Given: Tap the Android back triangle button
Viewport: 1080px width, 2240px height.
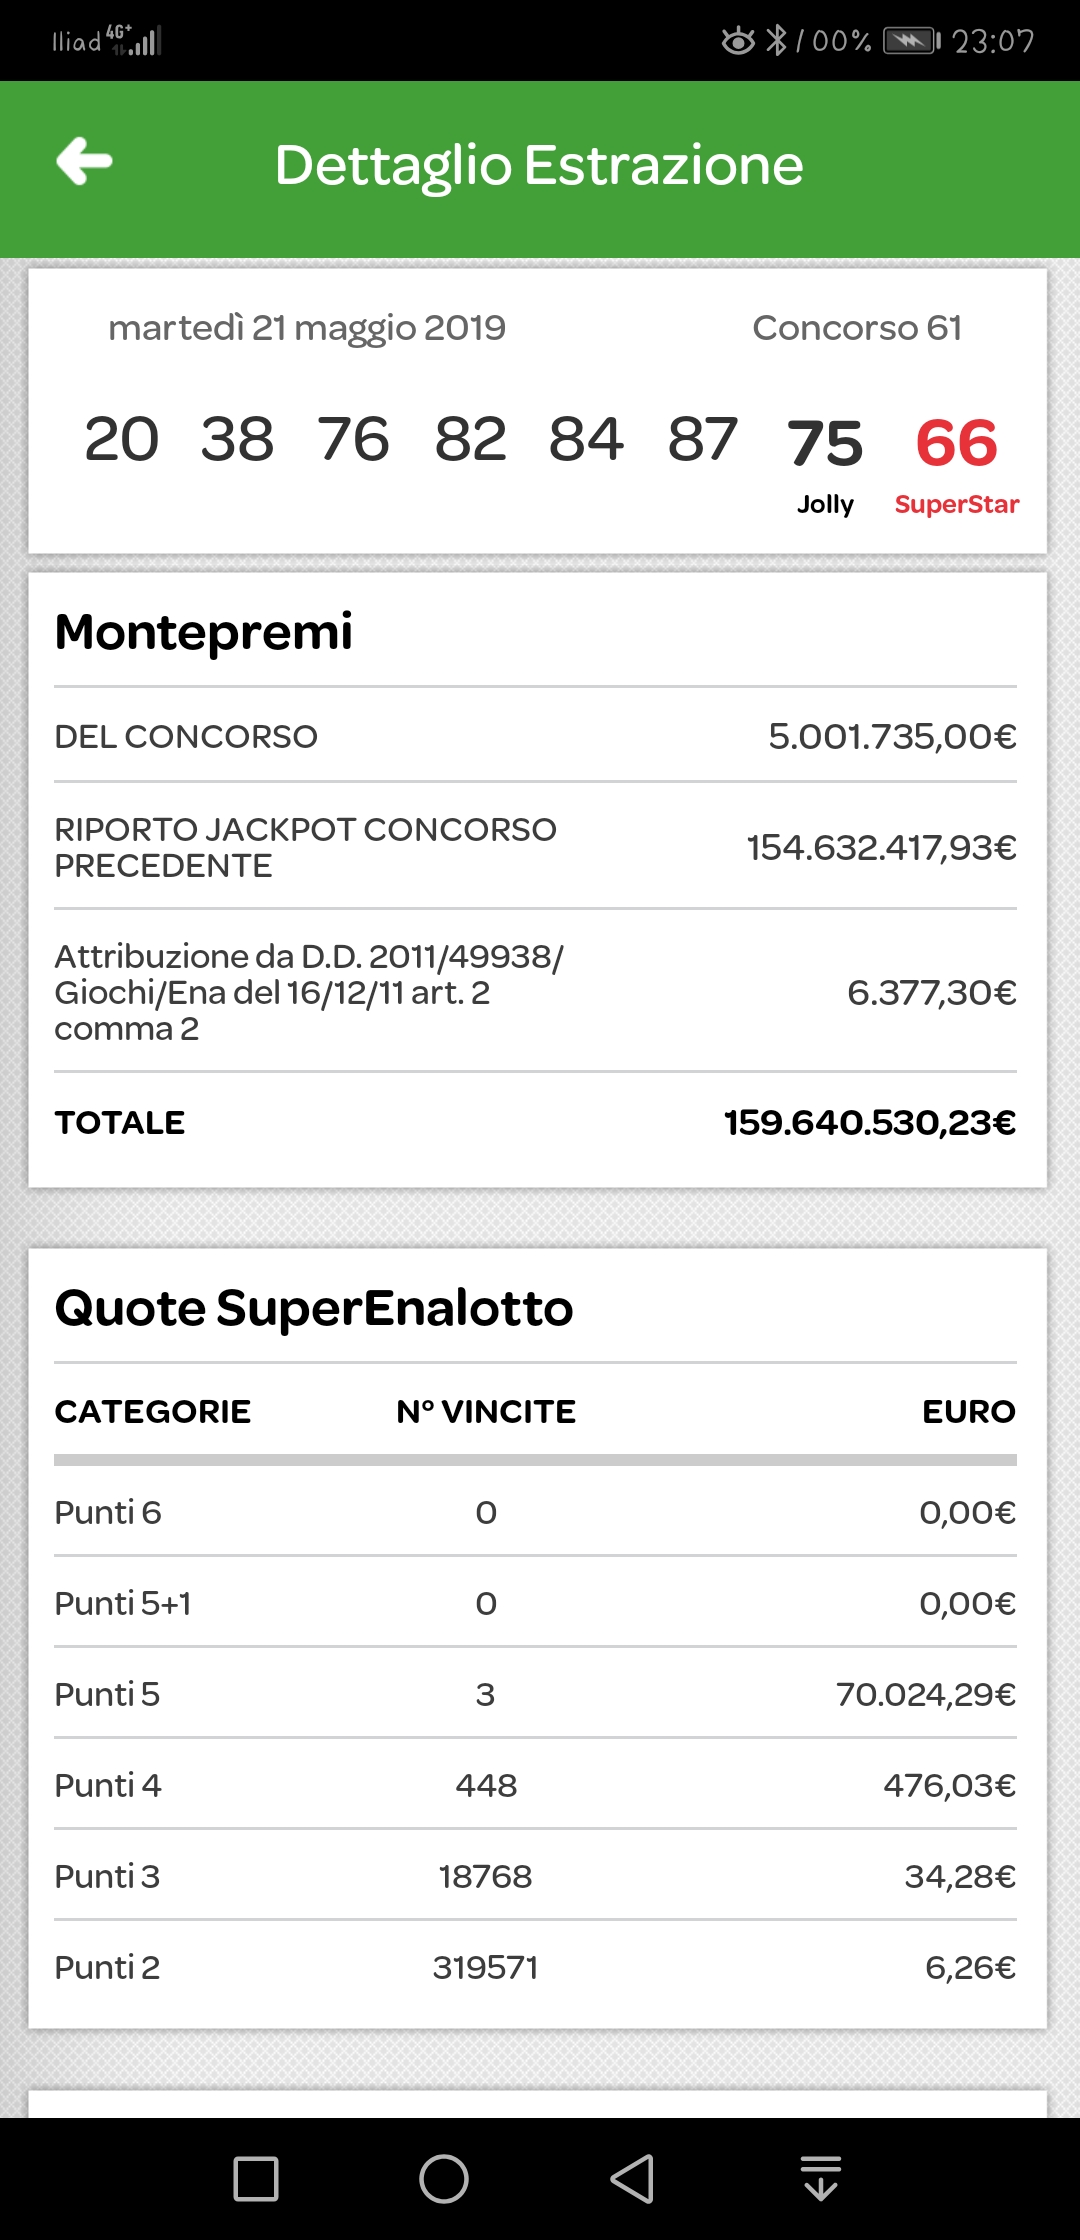Looking at the screenshot, I should pyautogui.click(x=632, y=2179).
